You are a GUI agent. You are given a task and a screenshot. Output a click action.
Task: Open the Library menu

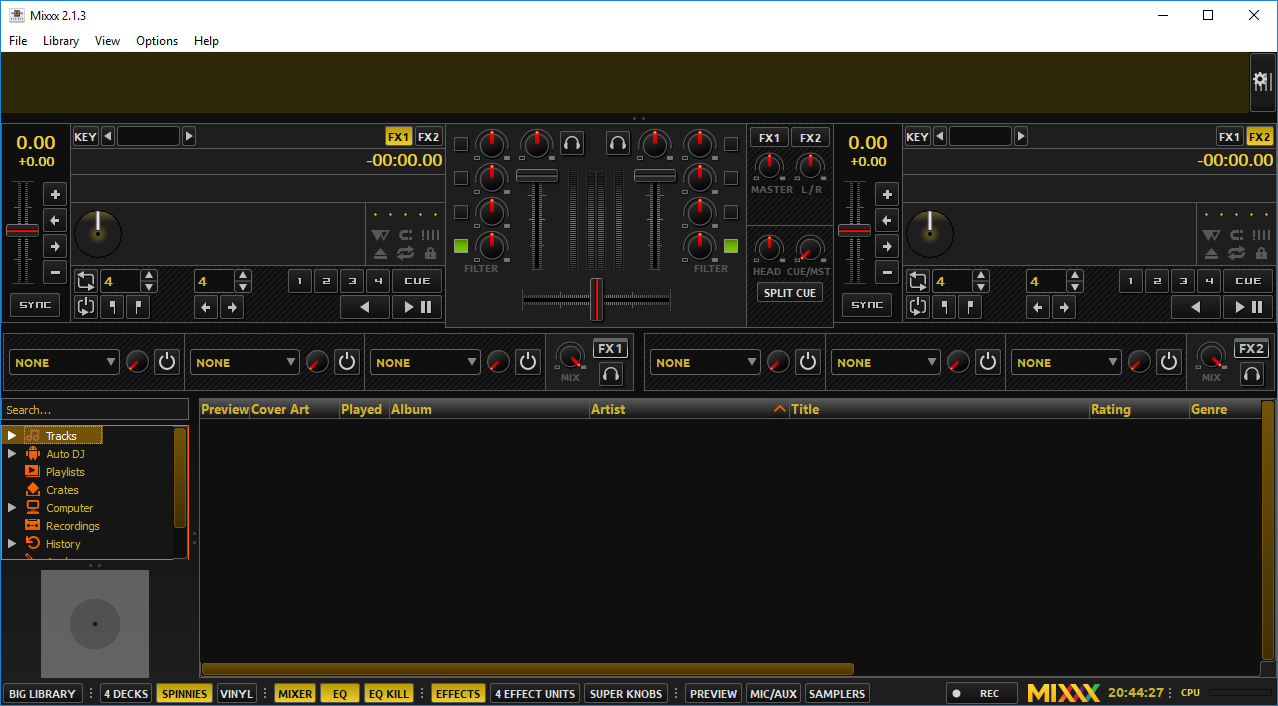click(x=61, y=41)
